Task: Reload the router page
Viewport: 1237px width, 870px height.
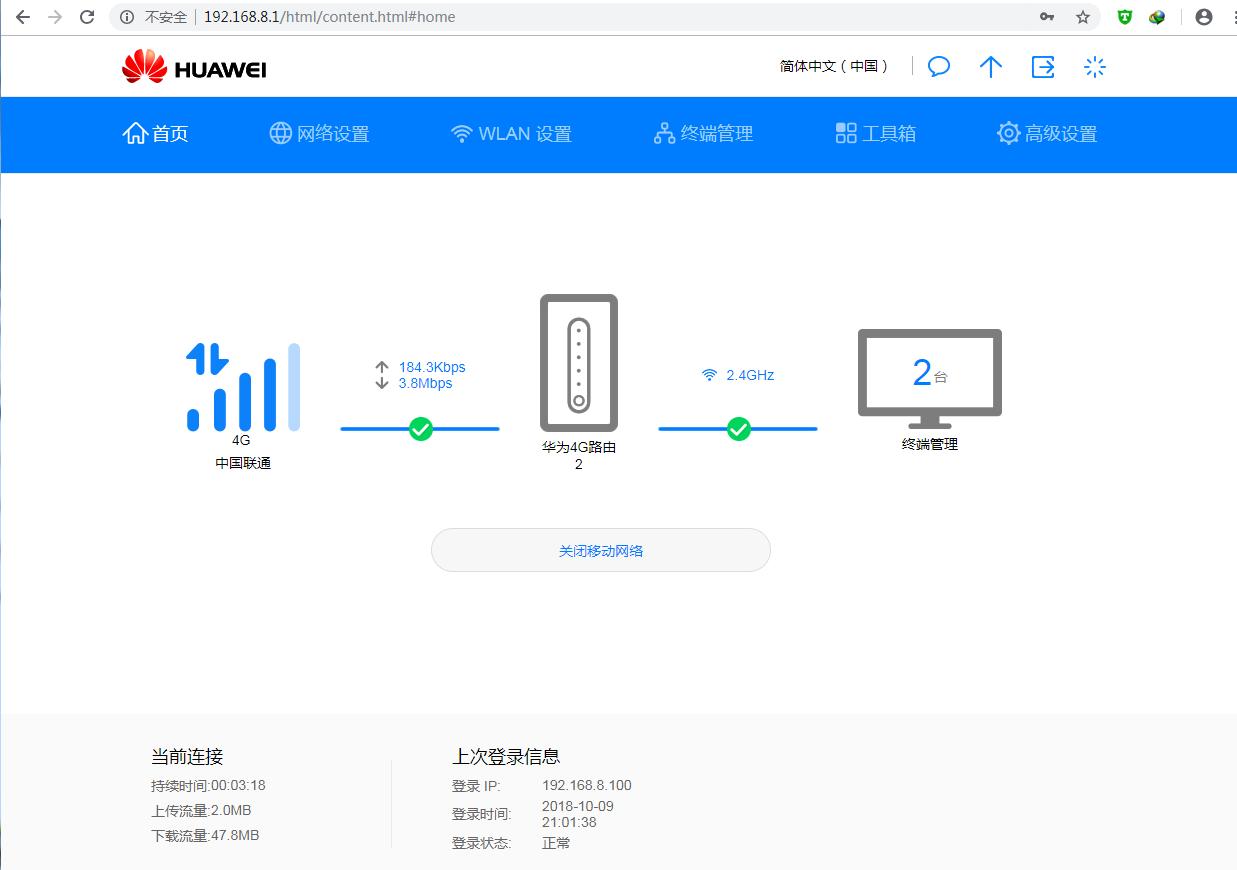Action: [87, 17]
